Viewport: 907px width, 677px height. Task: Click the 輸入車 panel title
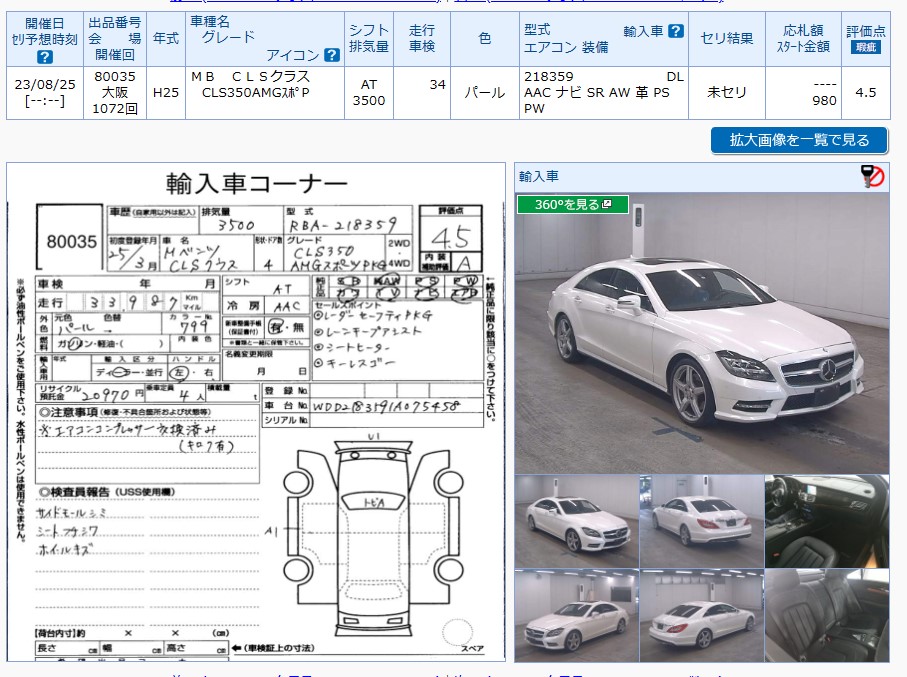coord(539,176)
